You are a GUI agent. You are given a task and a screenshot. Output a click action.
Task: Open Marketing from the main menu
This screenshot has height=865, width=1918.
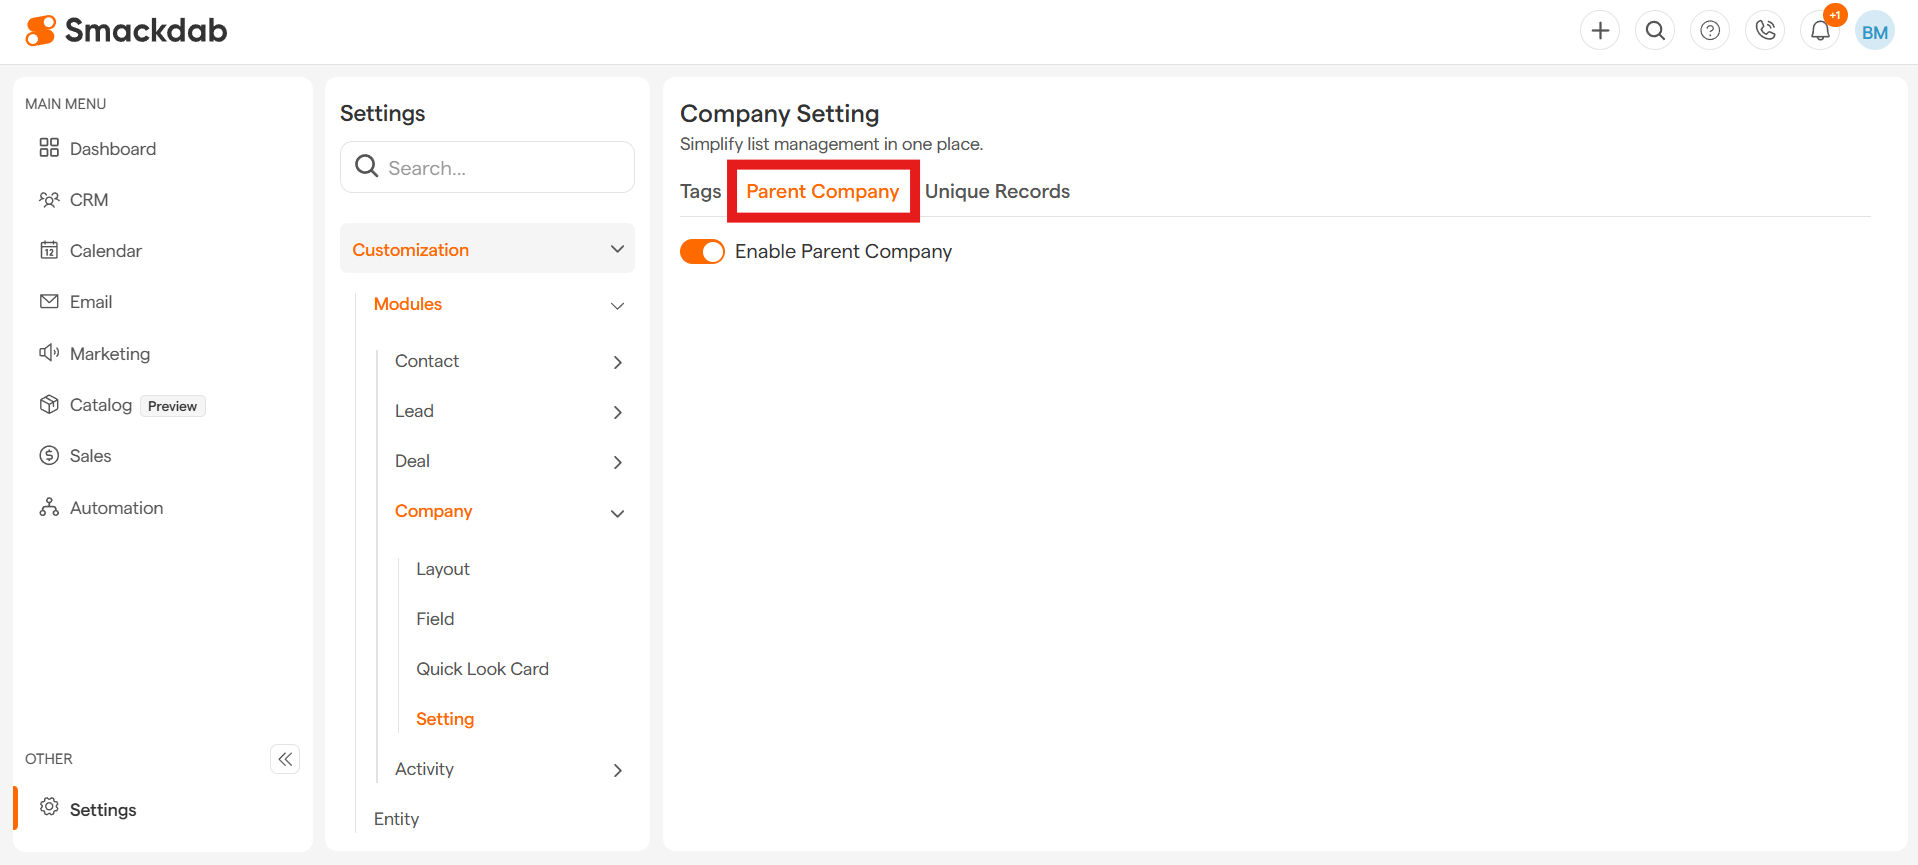pos(110,354)
